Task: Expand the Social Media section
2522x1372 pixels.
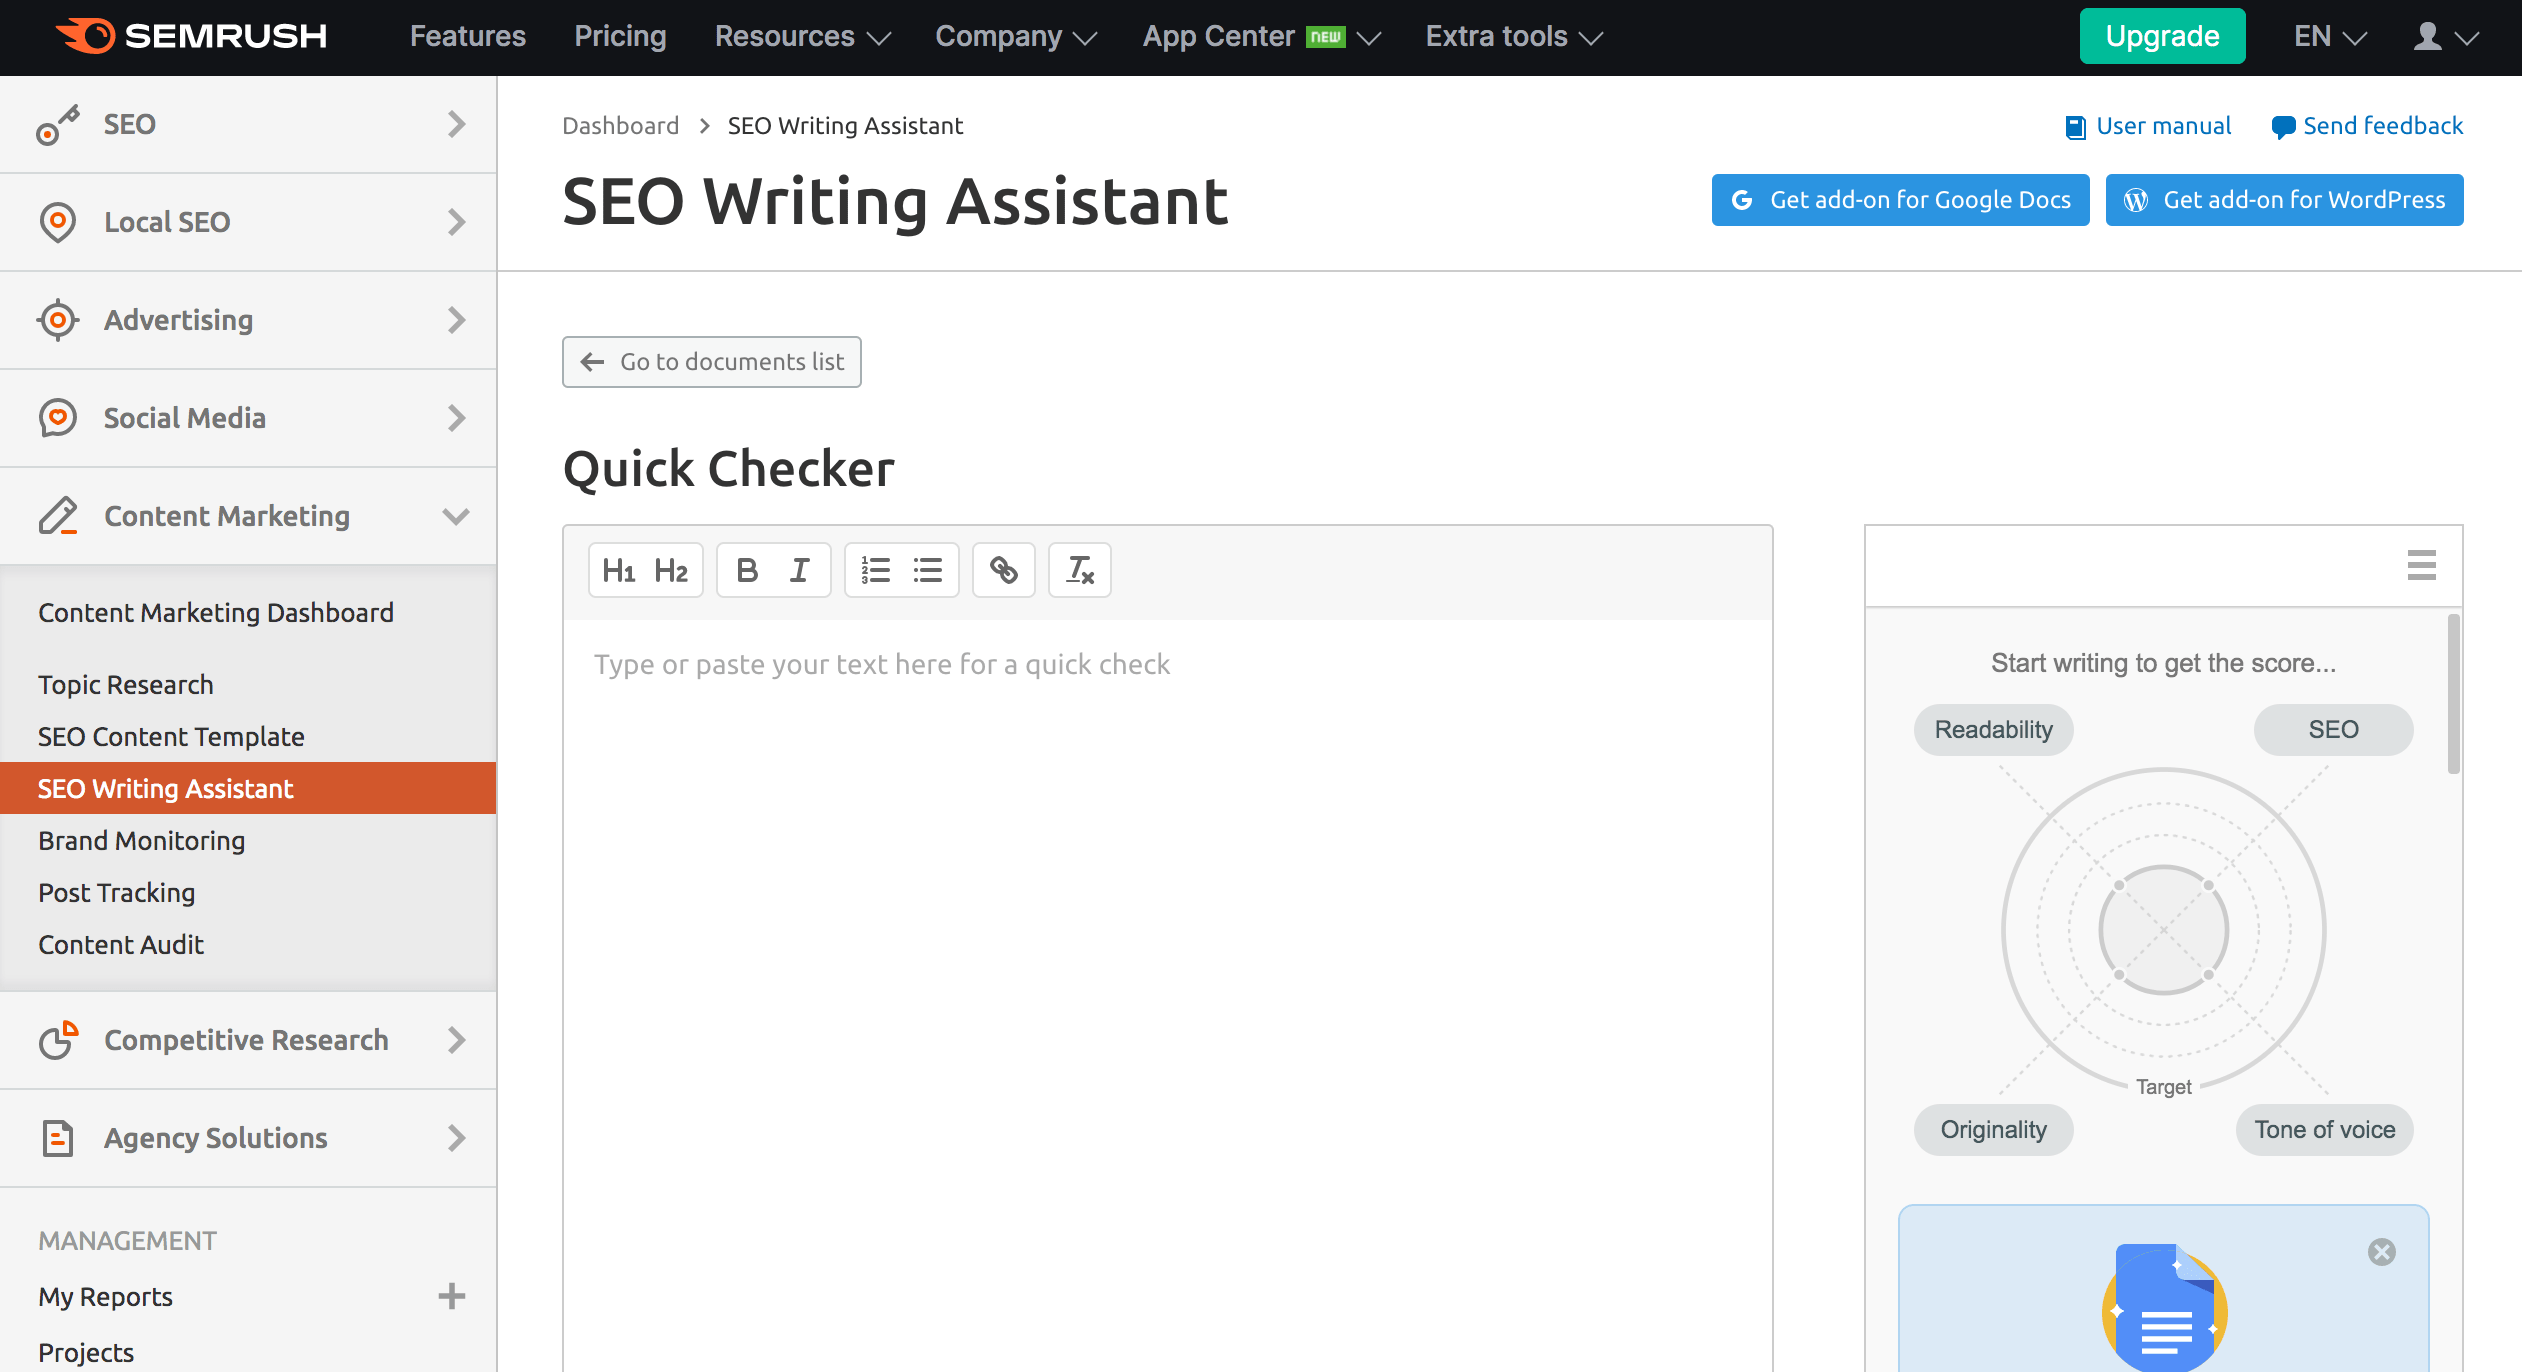Action: click(457, 418)
